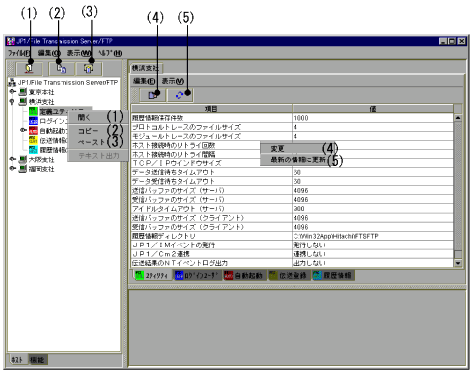Open the main 編集 menu in menu bar
The height and width of the screenshot is (373, 472).
click(x=49, y=53)
